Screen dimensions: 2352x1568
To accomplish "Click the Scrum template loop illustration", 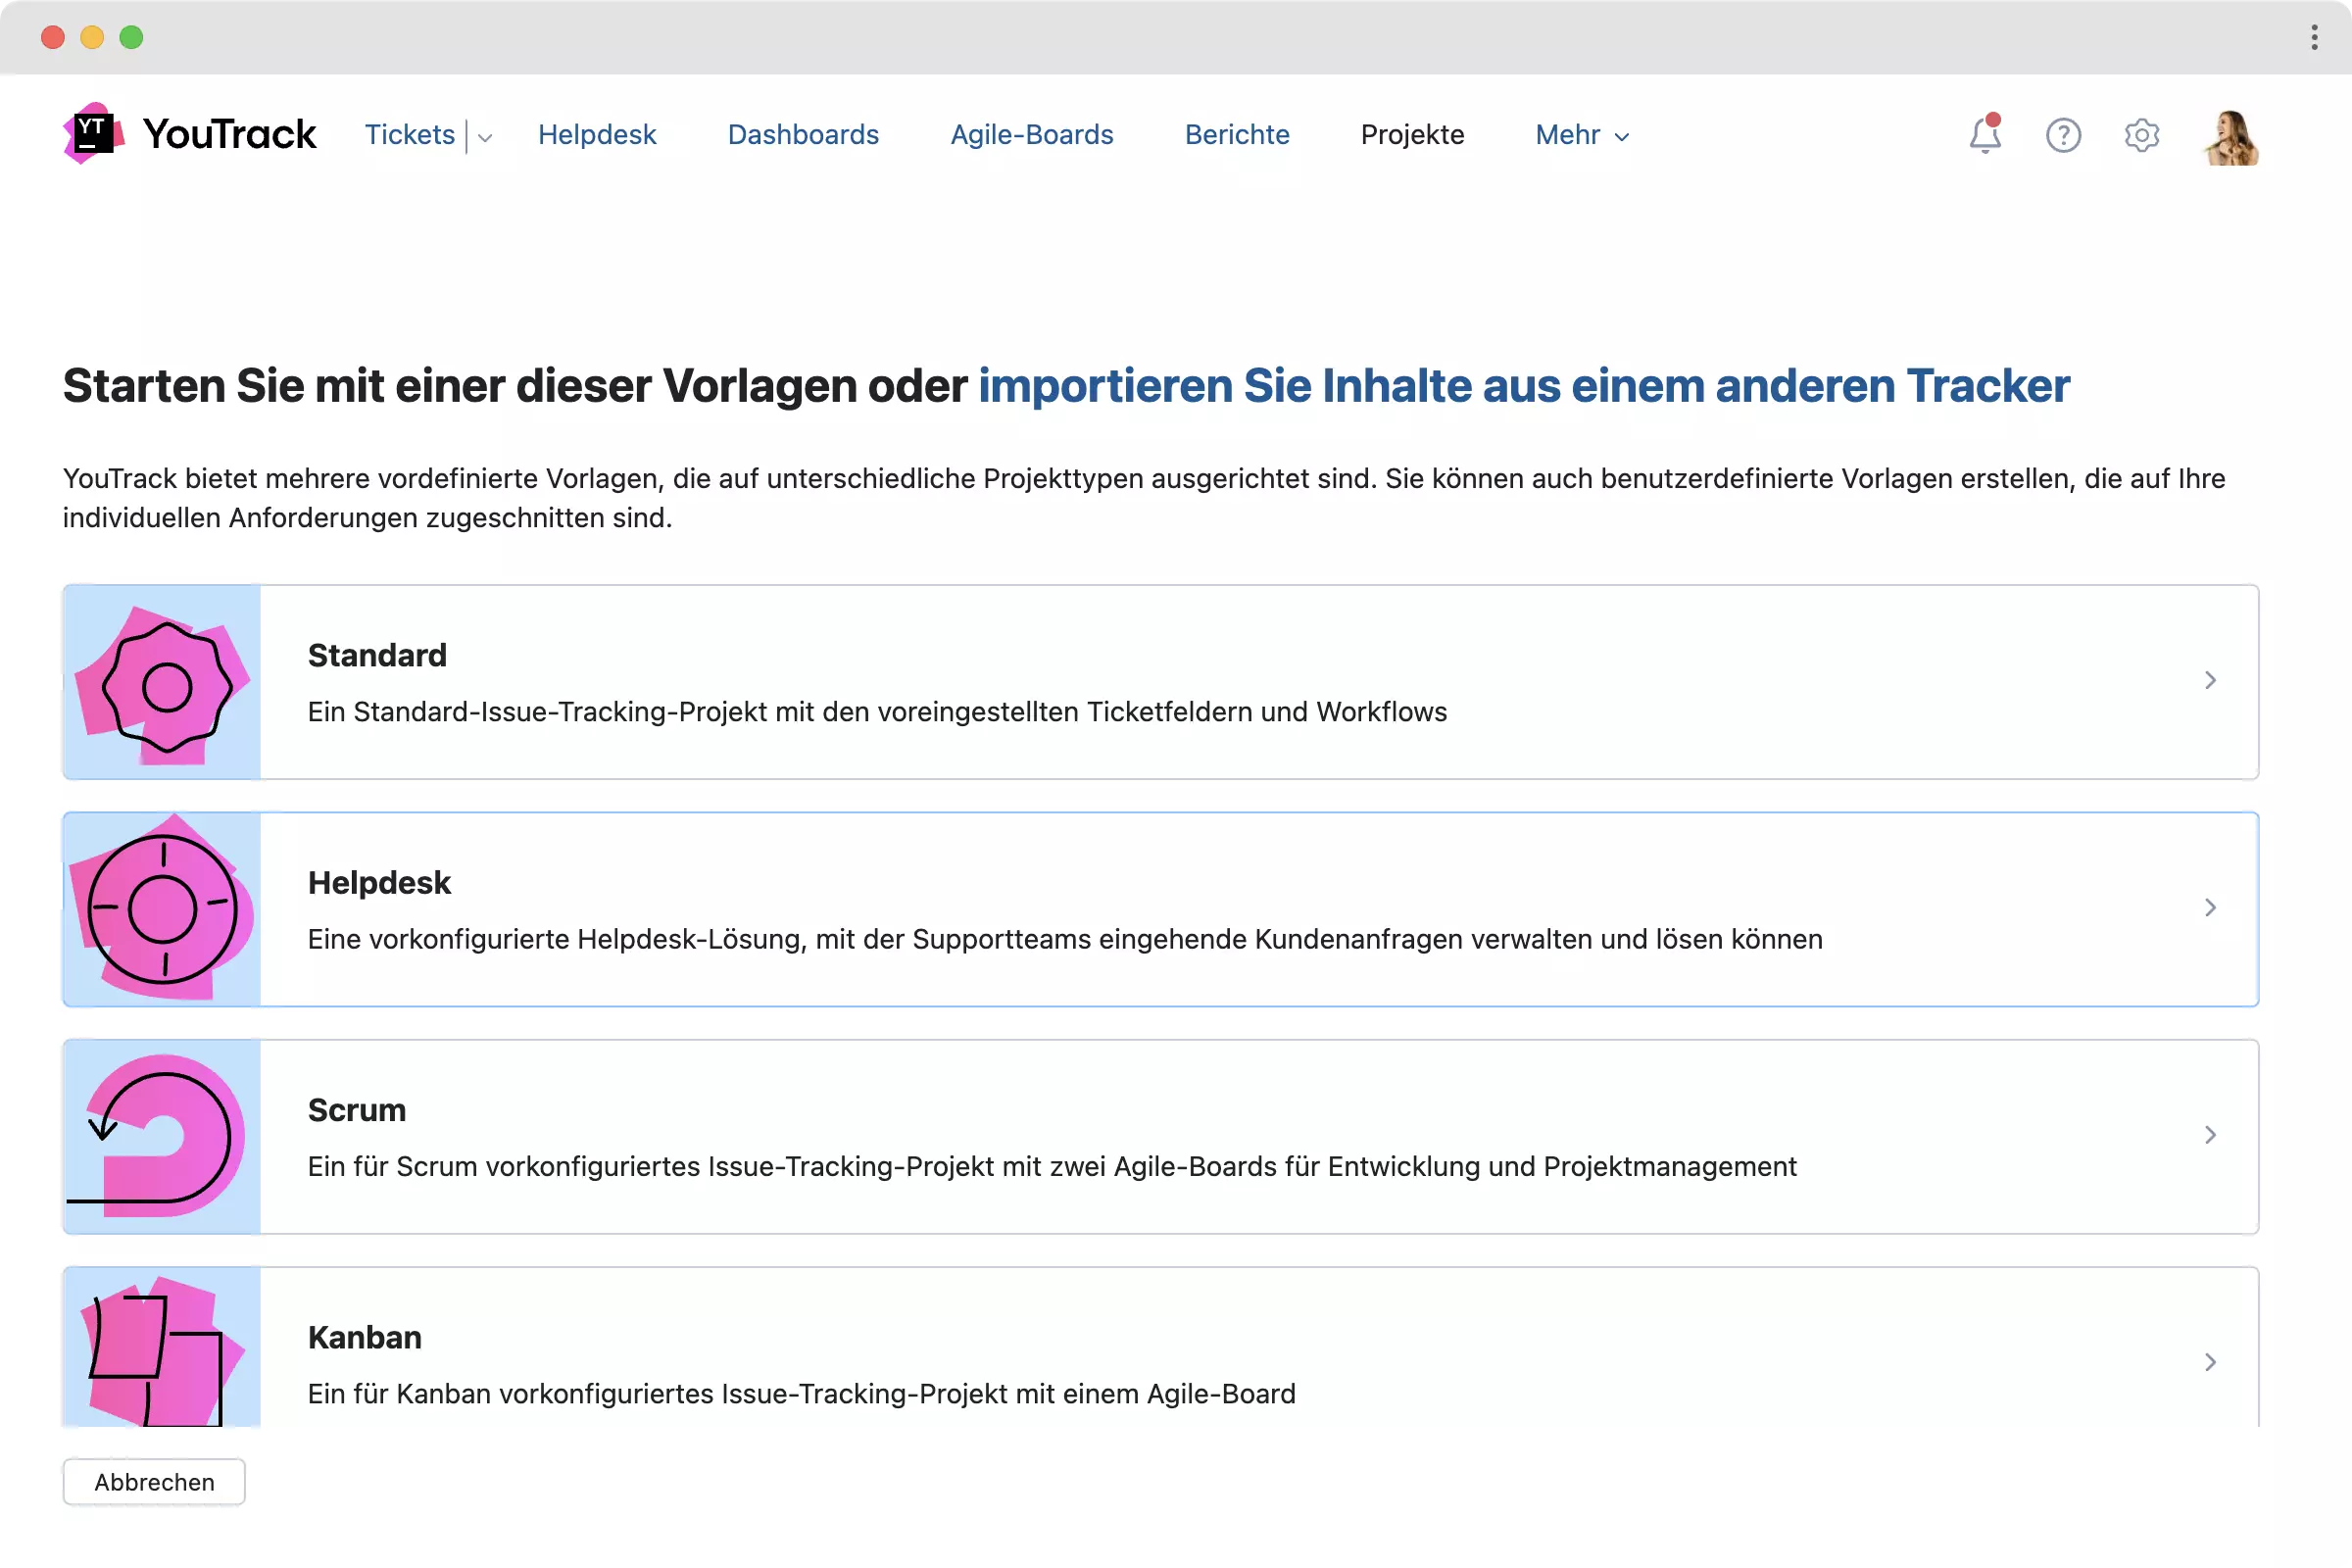I will [x=162, y=1137].
